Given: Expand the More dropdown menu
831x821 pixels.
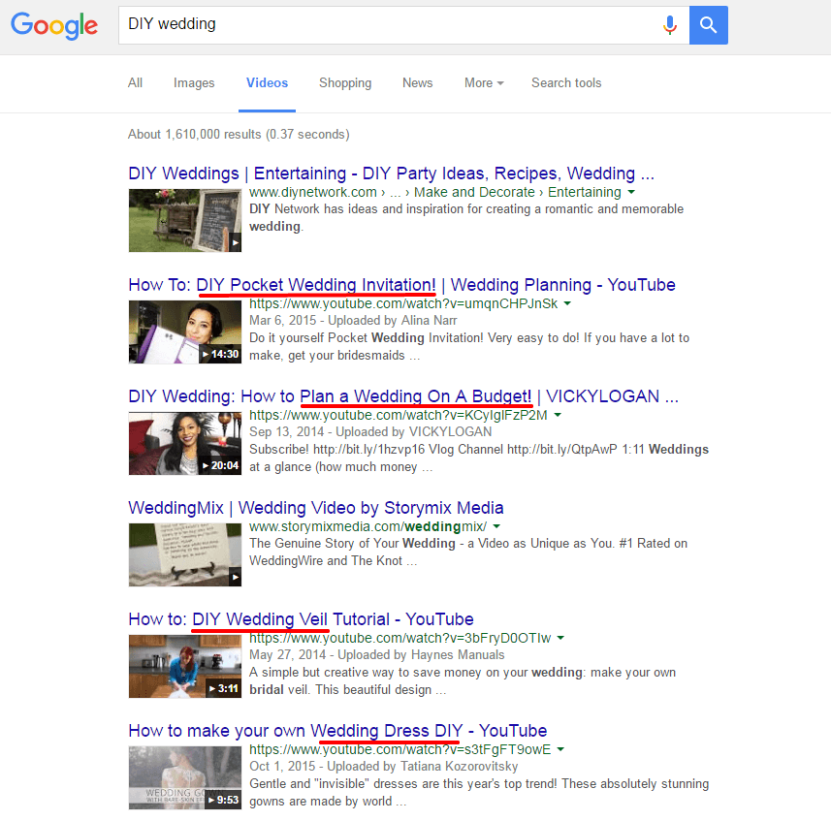Looking at the screenshot, I should coord(484,83).
